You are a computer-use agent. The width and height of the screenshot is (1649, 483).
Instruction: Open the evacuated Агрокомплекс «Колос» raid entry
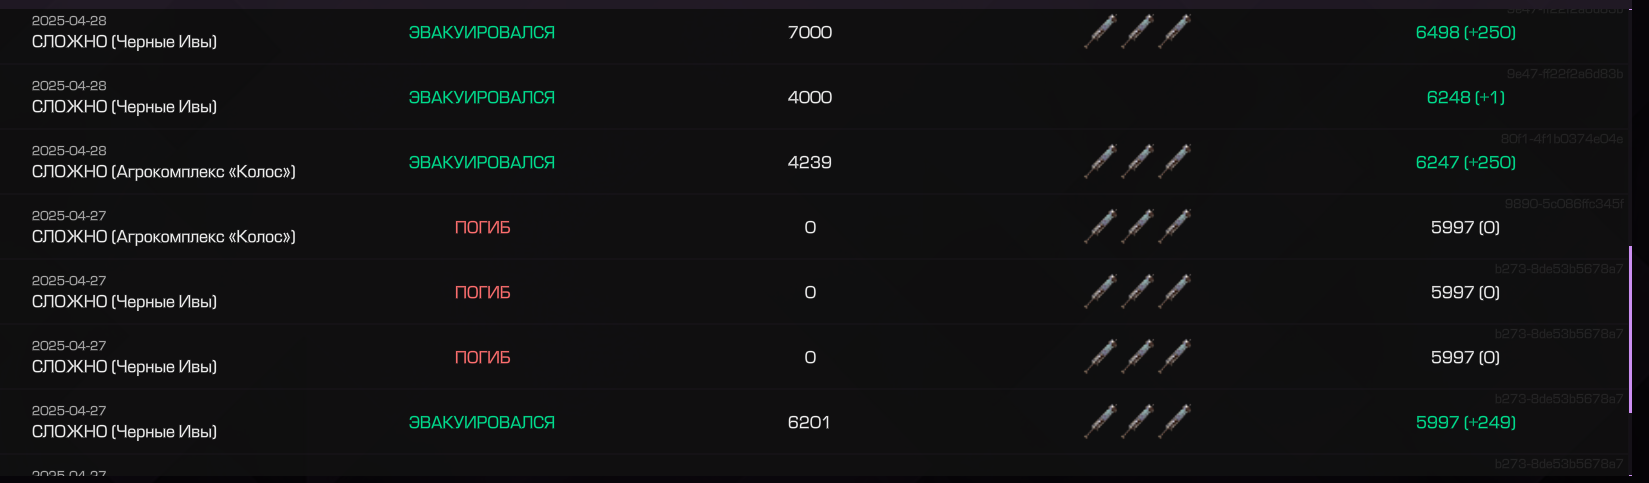pos(815,162)
